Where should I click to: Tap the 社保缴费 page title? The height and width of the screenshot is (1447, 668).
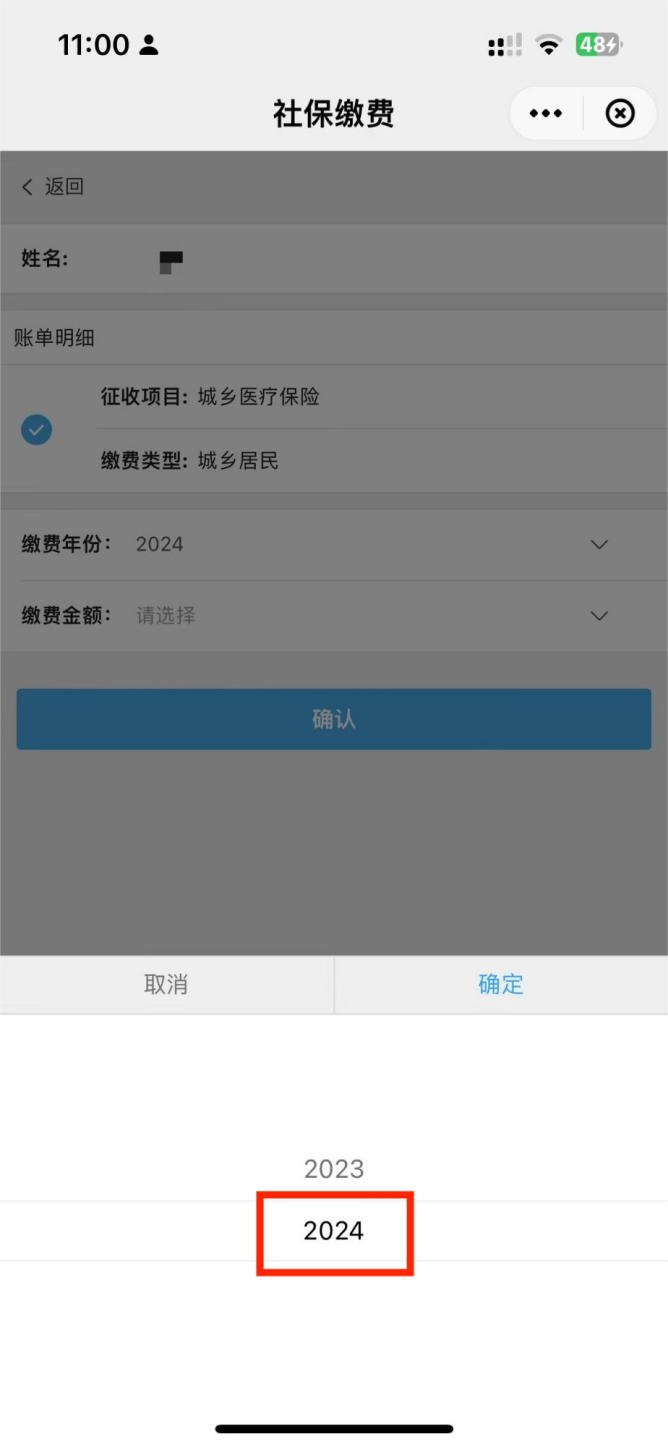334,114
